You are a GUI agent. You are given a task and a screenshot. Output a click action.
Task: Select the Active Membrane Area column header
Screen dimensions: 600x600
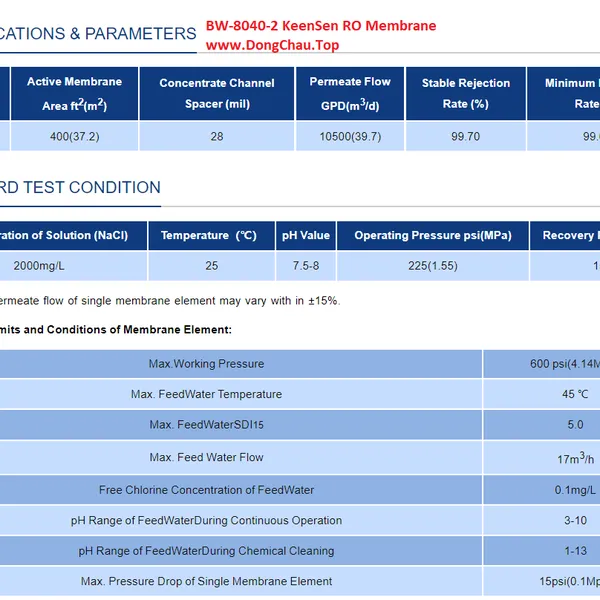click(x=74, y=94)
